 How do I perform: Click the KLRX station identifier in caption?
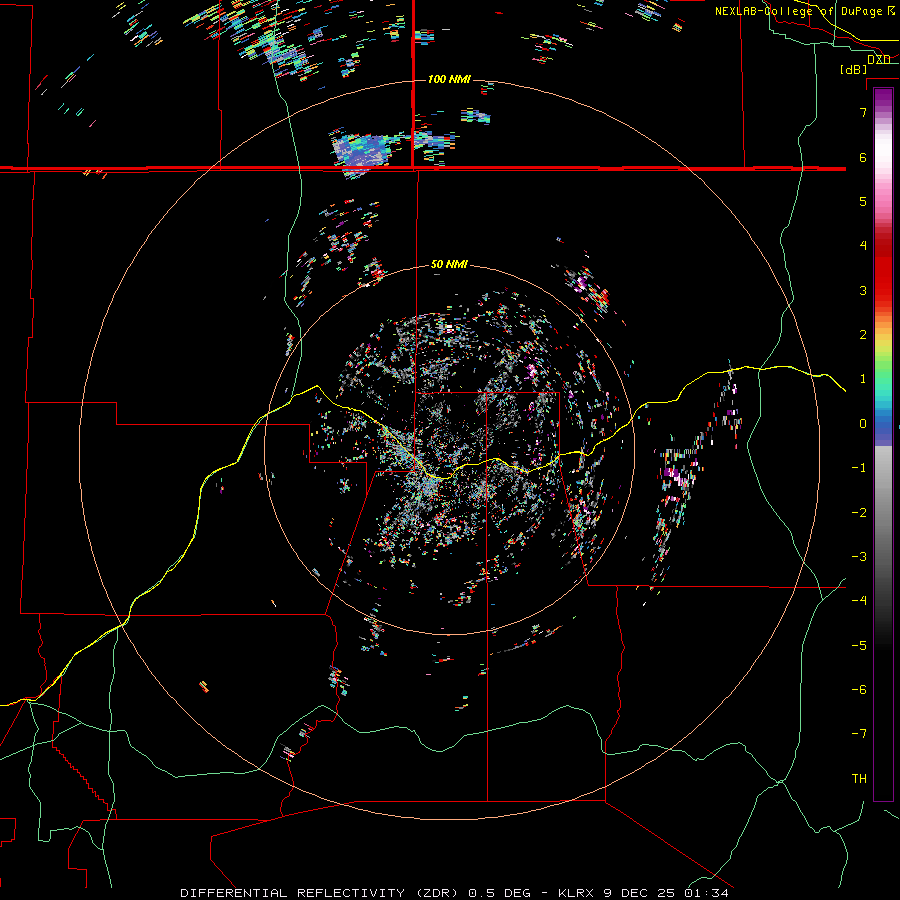[576, 893]
